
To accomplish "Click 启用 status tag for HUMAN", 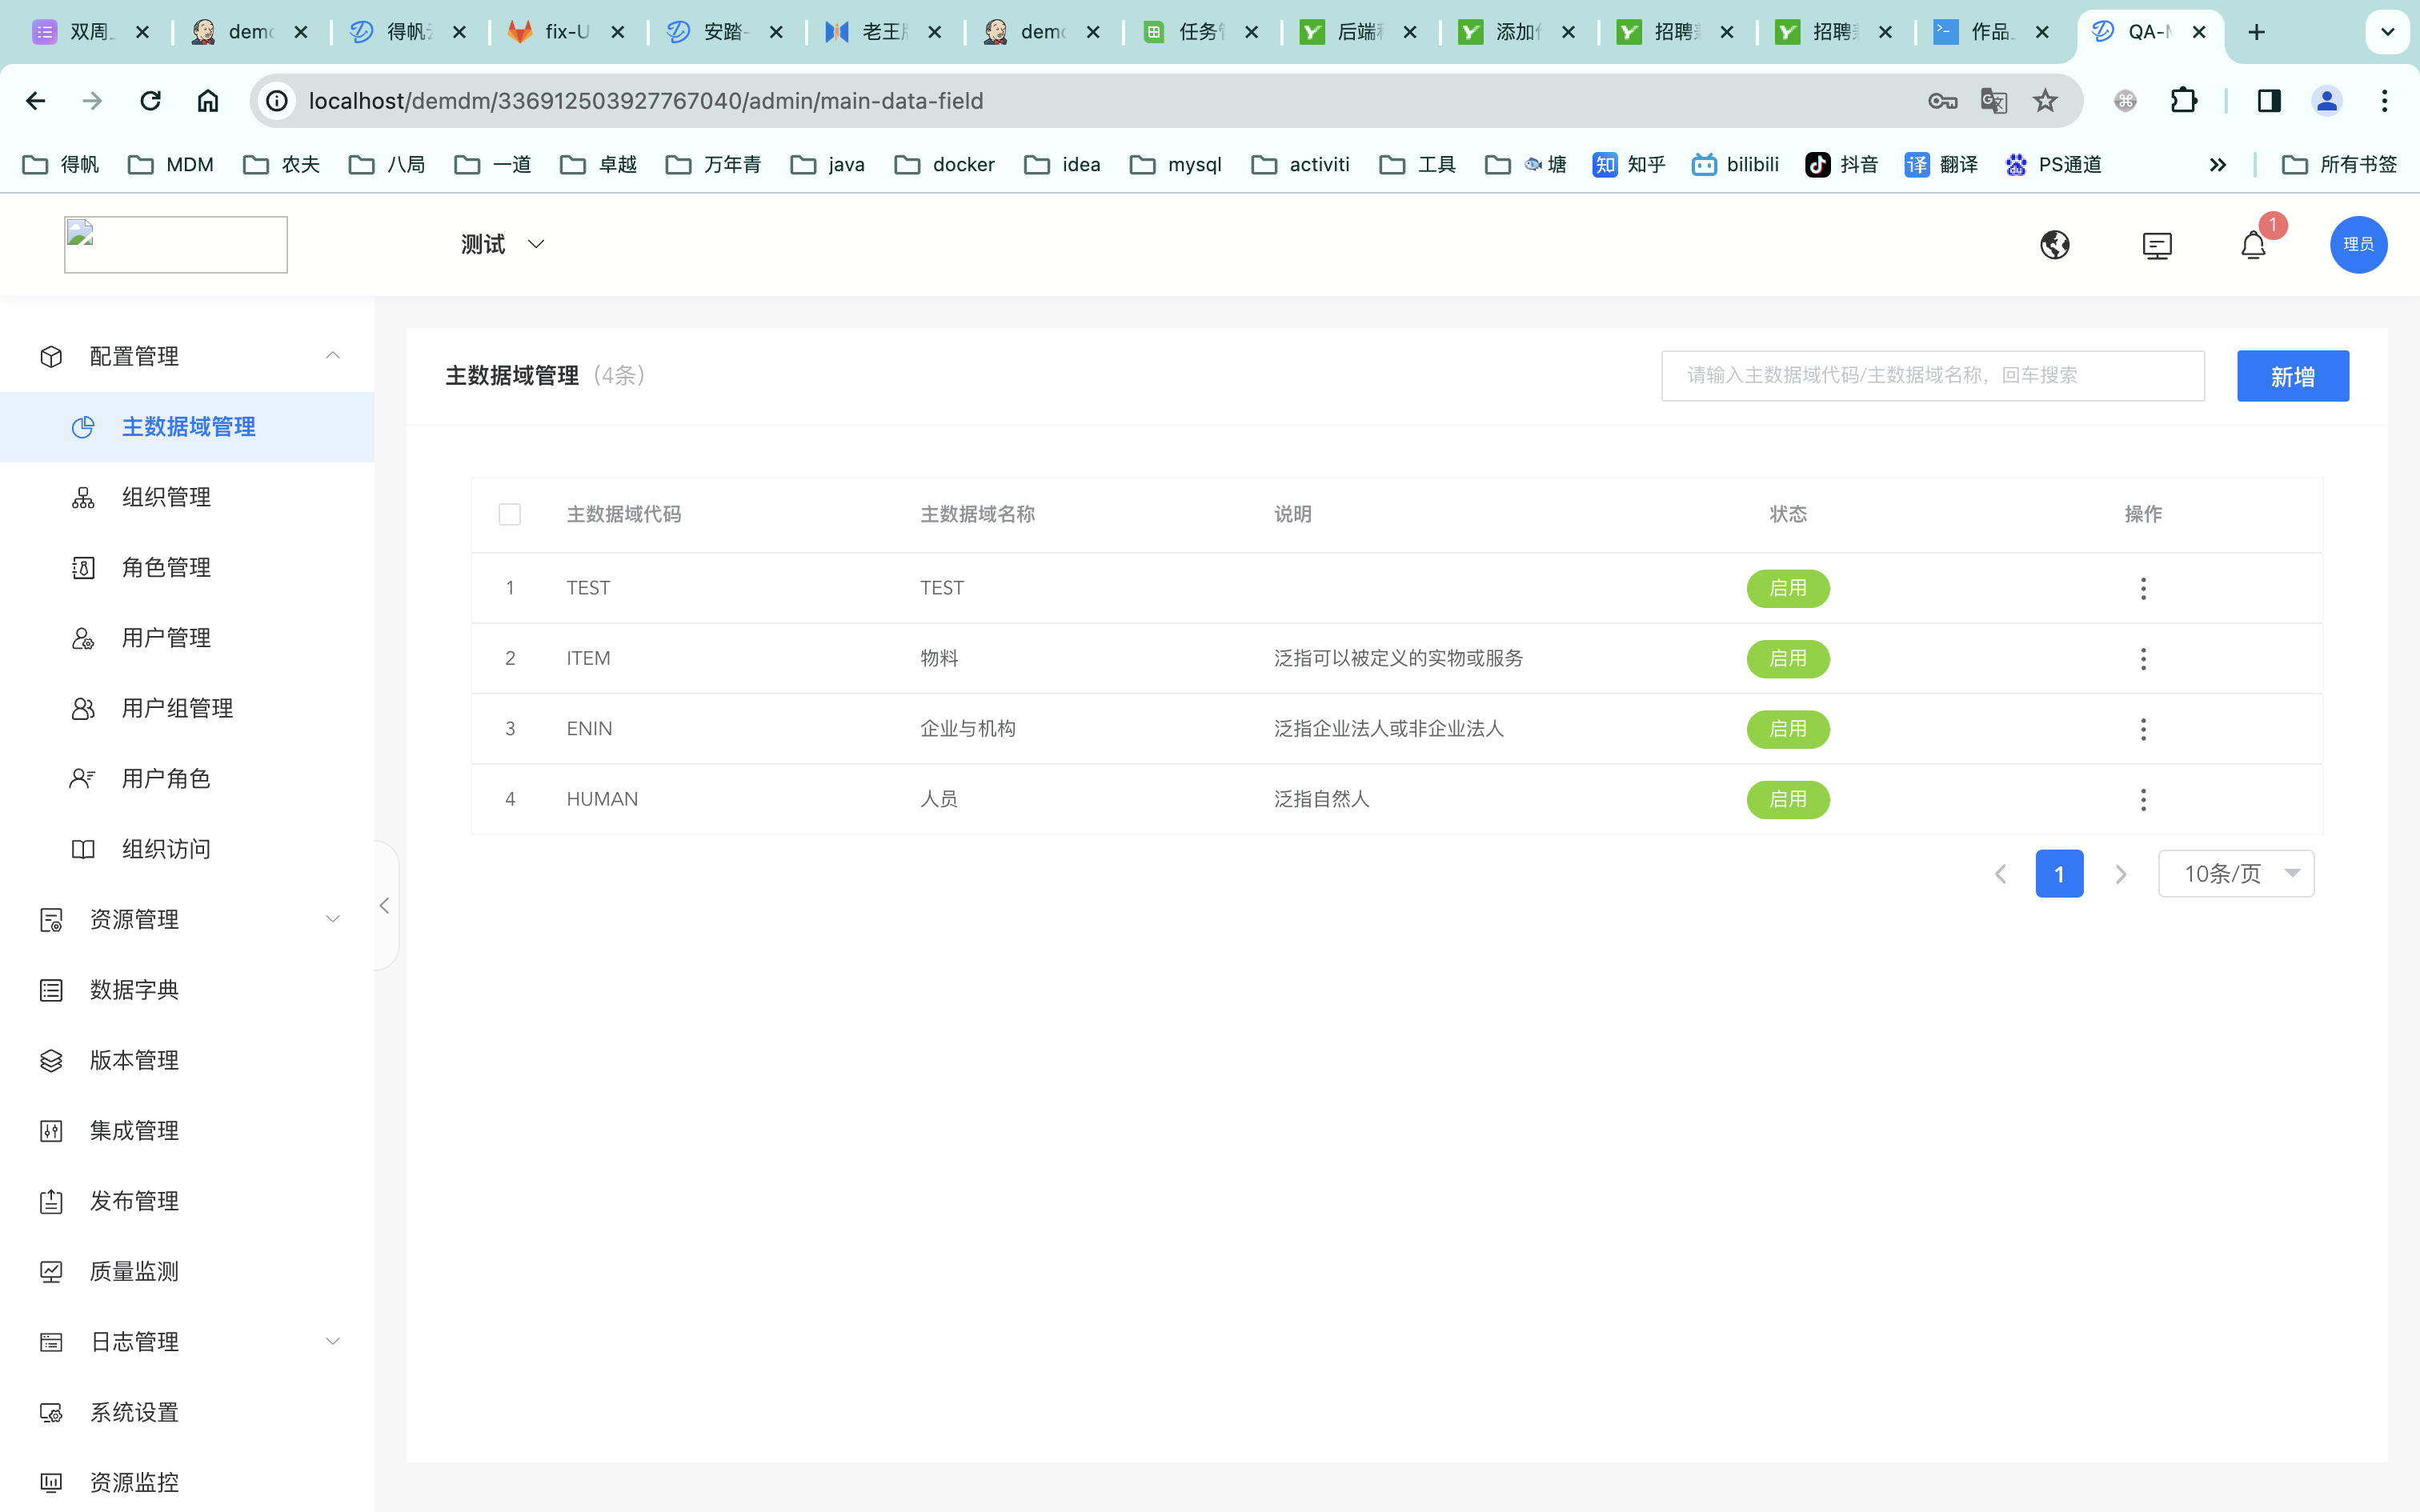I will [1788, 800].
